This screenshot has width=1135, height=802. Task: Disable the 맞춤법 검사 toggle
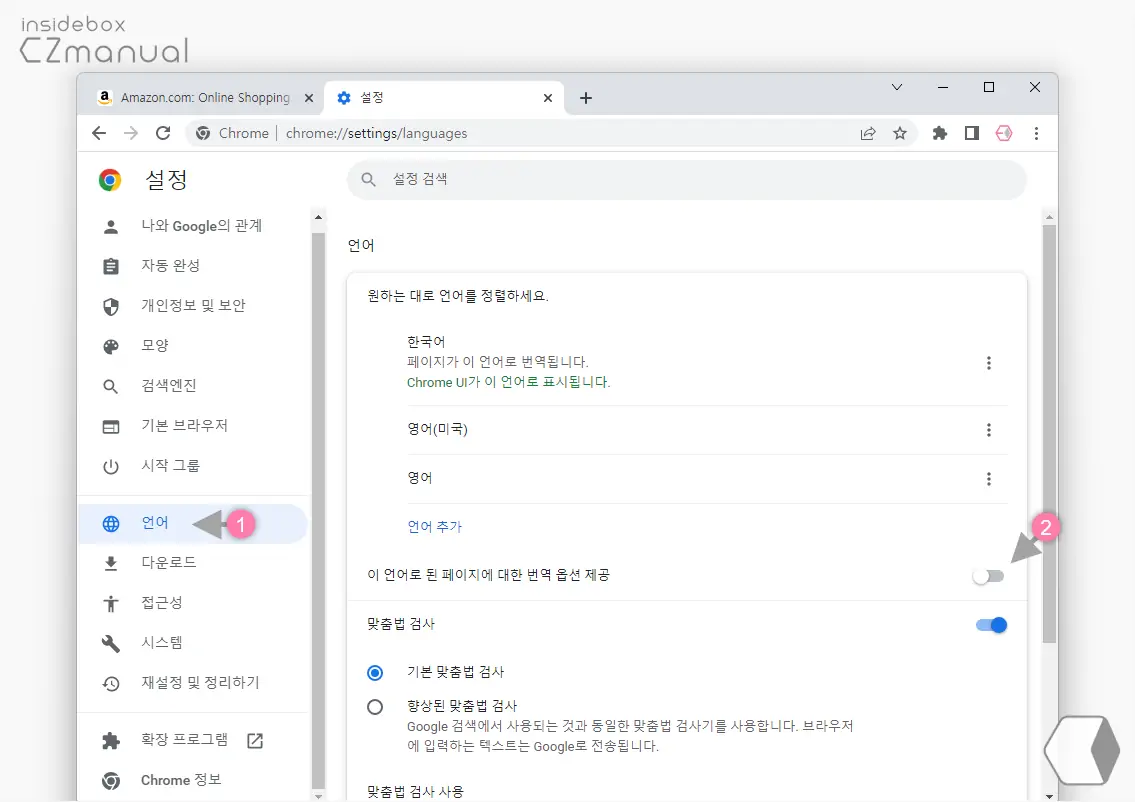[x=991, y=625]
